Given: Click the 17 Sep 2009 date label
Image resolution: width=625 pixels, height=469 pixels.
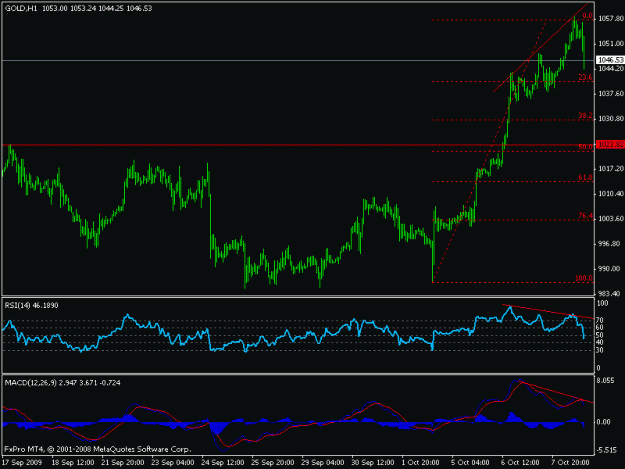Looking at the screenshot, I should [22, 463].
